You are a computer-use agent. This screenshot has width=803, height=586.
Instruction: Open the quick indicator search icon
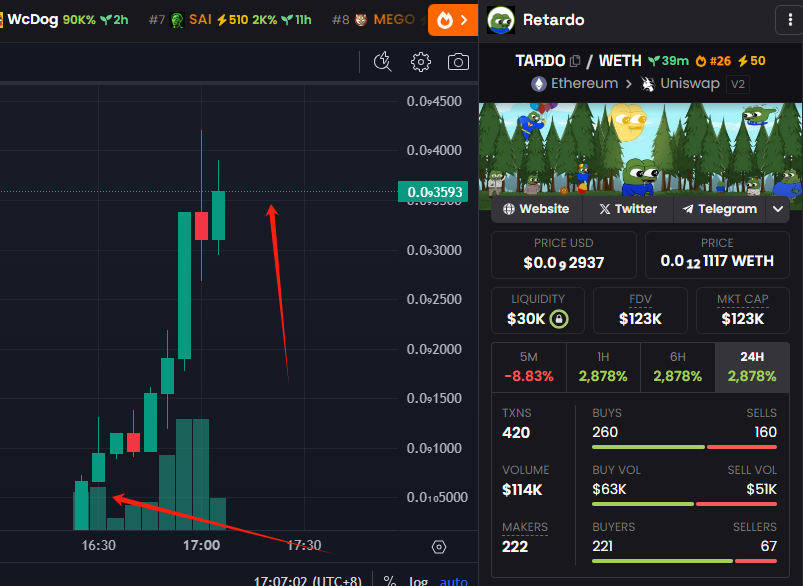pos(383,62)
